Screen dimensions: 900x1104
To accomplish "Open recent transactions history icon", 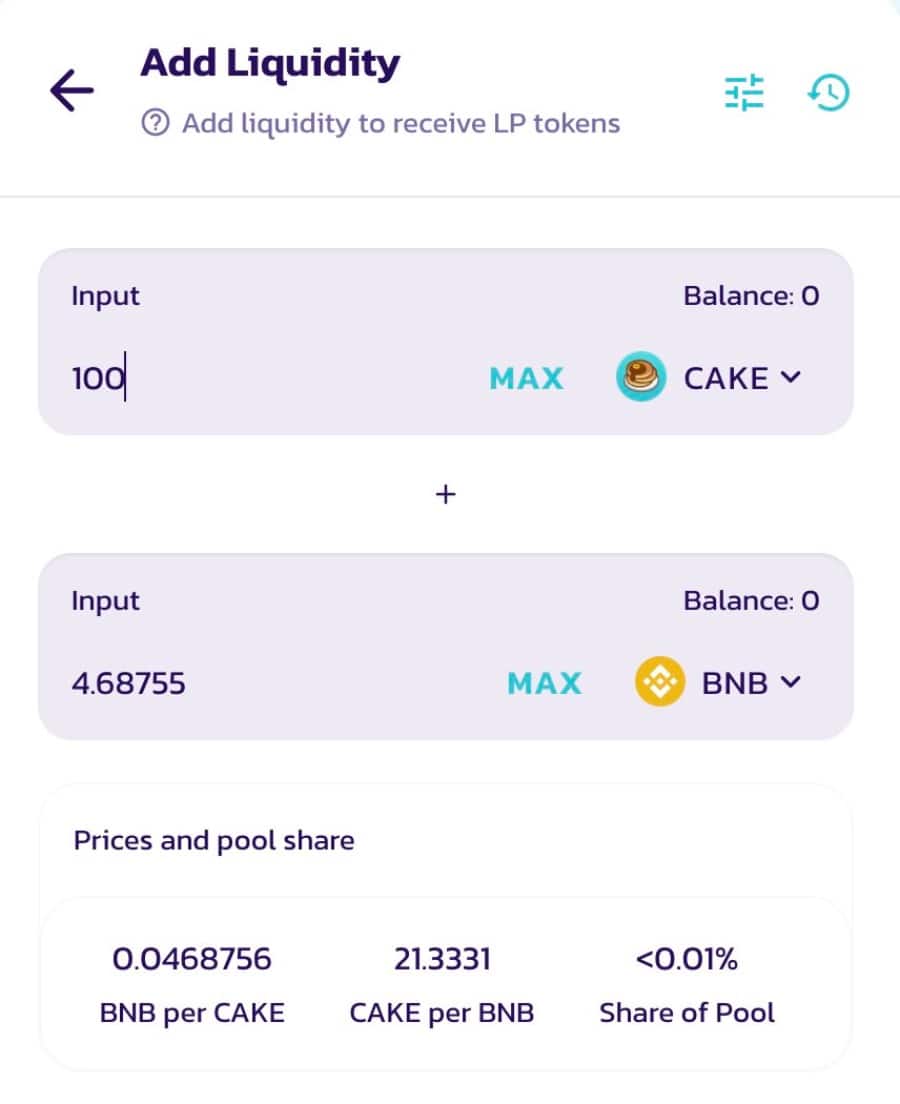I will pos(828,93).
